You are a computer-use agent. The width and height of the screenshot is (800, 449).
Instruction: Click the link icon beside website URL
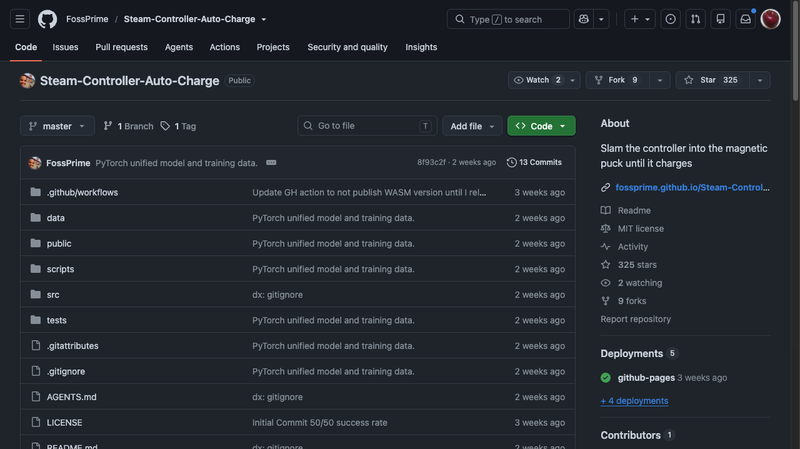[606, 188]
